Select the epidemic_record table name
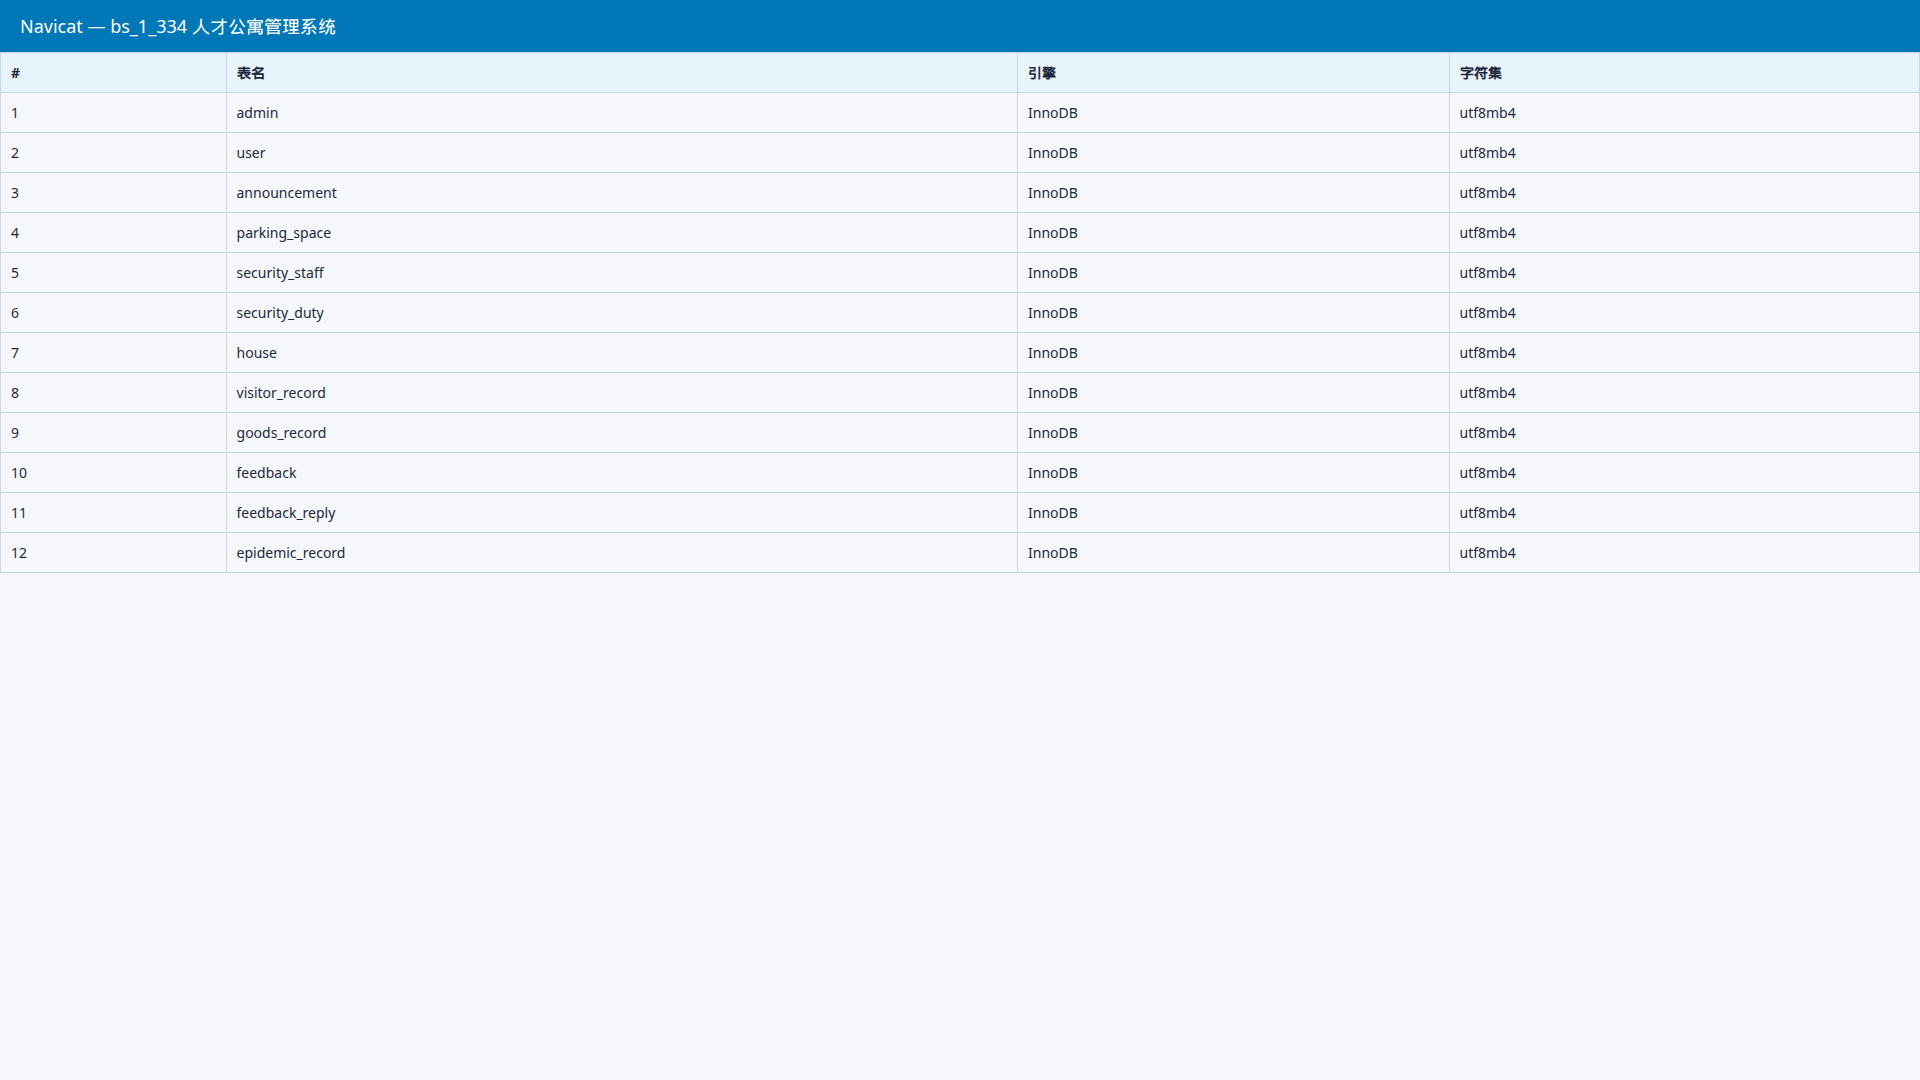The width and height of the screenshot is (1920, 1080). (x=290, y=553)
